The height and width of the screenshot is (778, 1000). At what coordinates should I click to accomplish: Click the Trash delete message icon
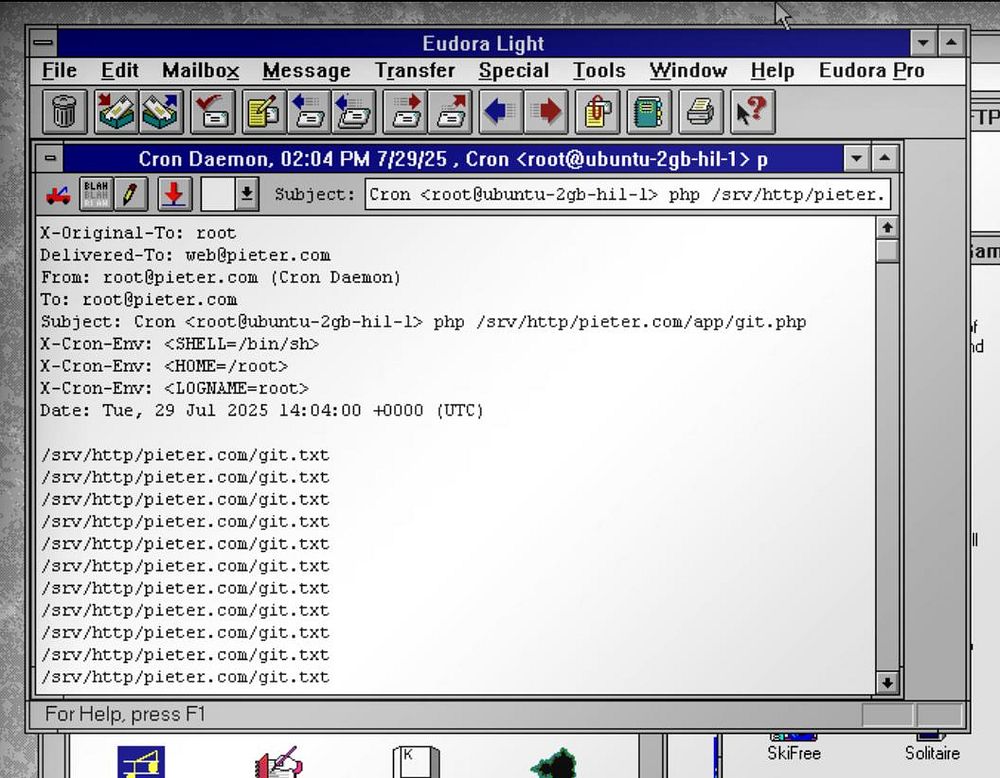tap(64, 112)
